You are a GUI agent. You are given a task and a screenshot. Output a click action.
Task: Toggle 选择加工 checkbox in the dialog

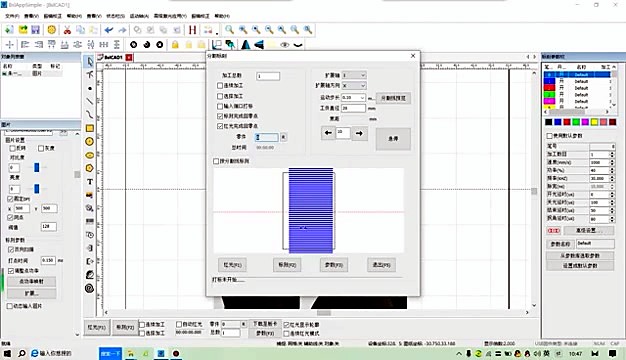tap(220, 96)
